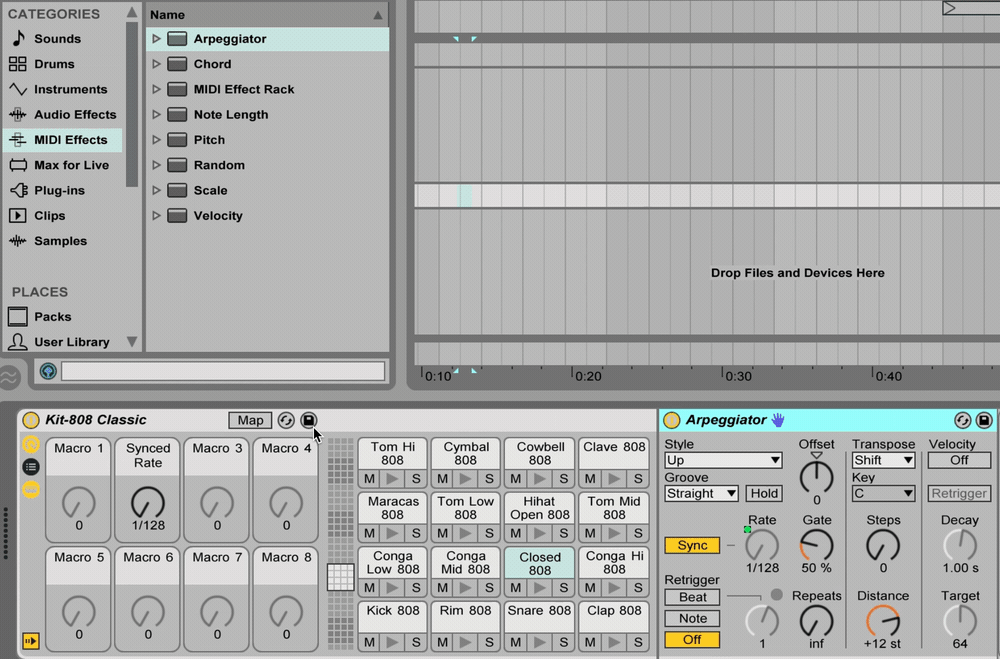Image resolution: width=1000 pixels, height=659 pixels.
Task: Mute the Cowbell 808 pad
Action: tap(515, 478)
